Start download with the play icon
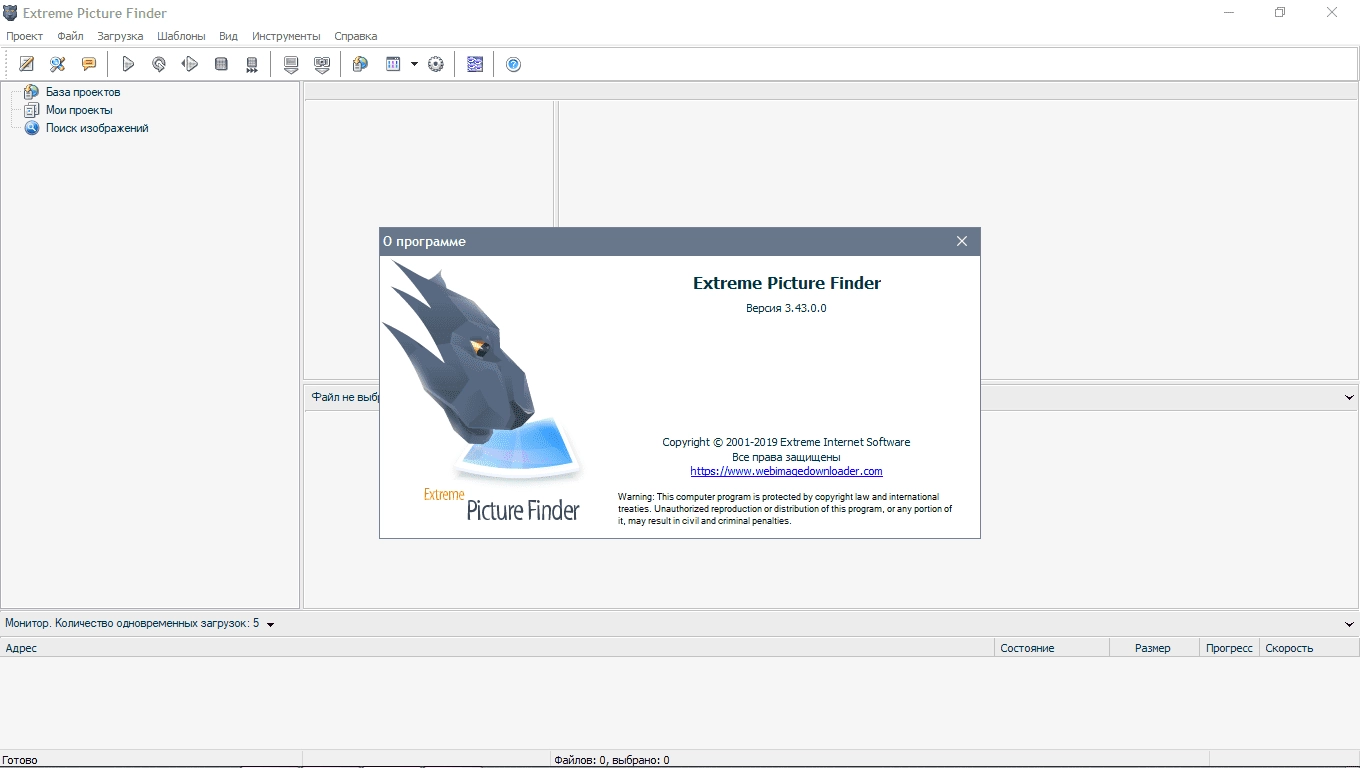 128,64
